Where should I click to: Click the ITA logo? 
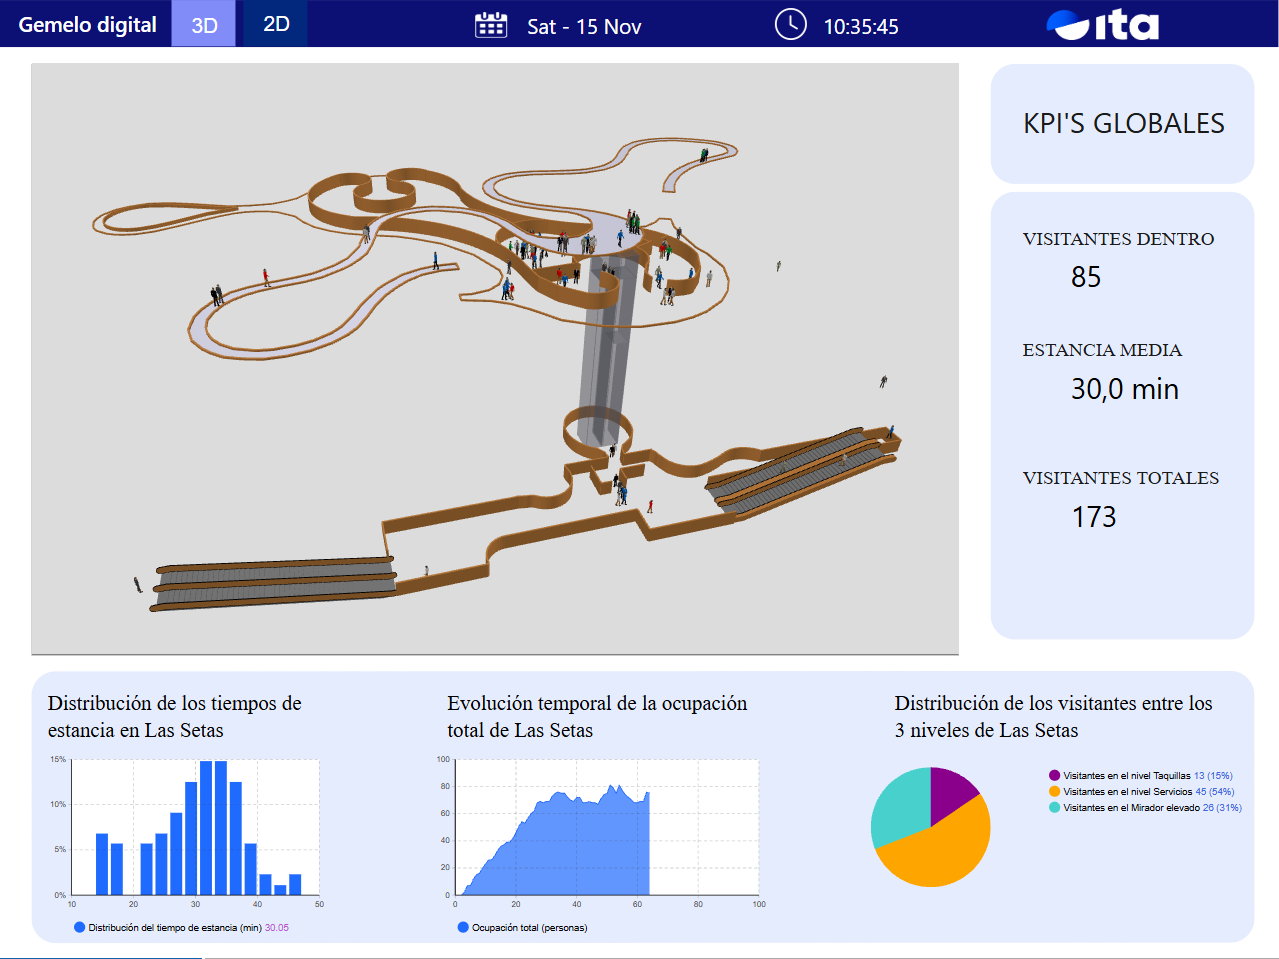[1102, 25]
